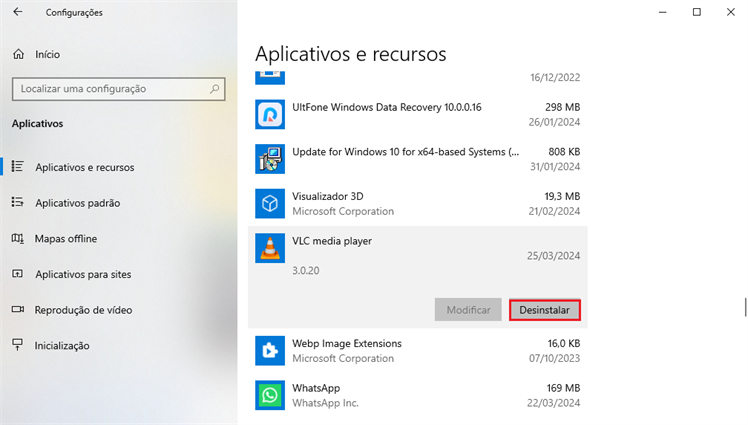Open Mapas offline menu item

66,238
